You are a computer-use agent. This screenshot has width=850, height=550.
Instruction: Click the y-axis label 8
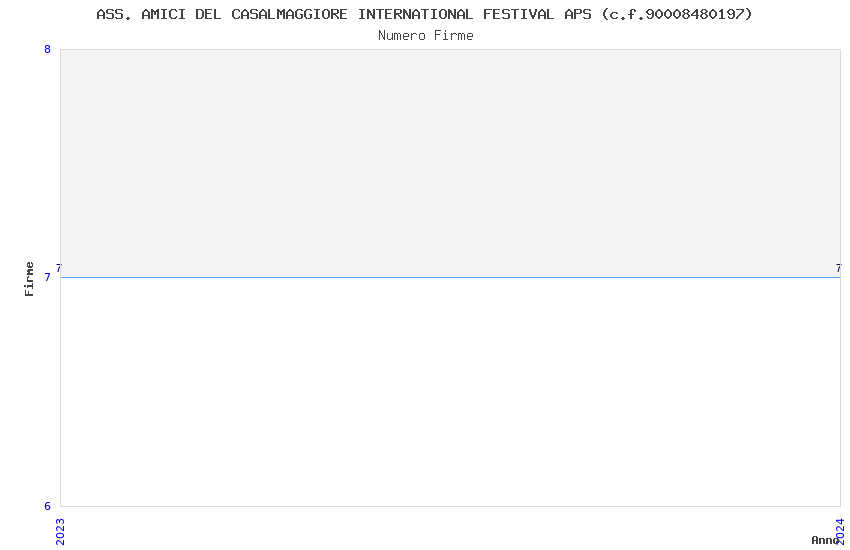47,49
